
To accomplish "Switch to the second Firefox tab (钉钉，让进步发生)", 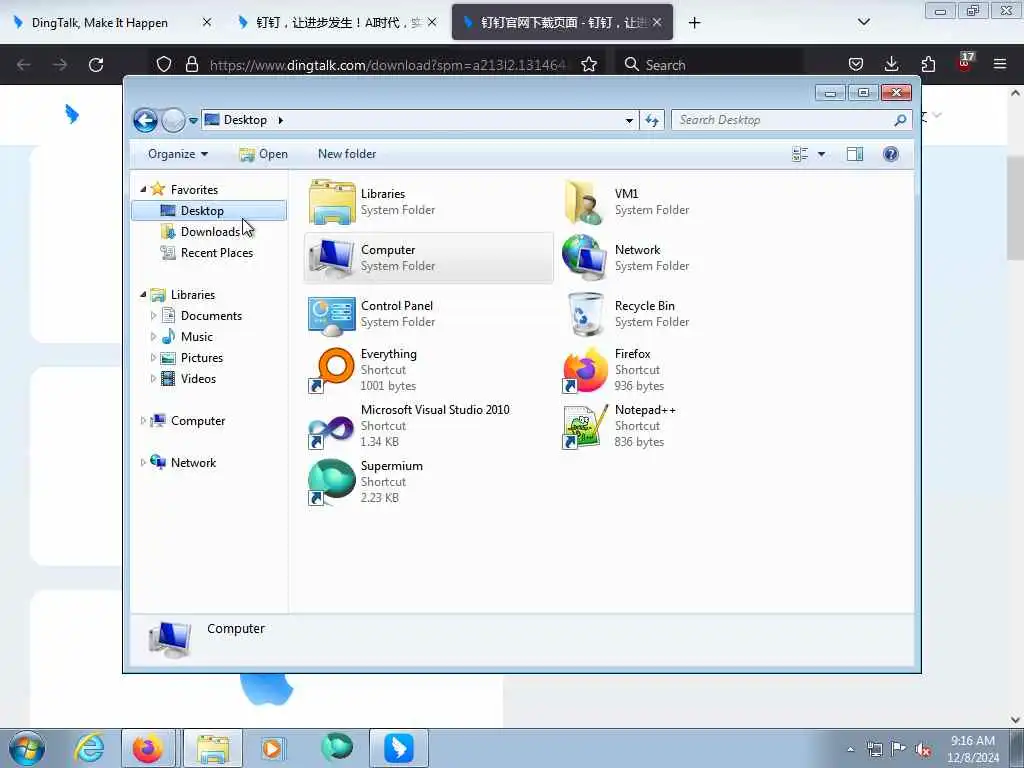I will (x=336, y=23).
